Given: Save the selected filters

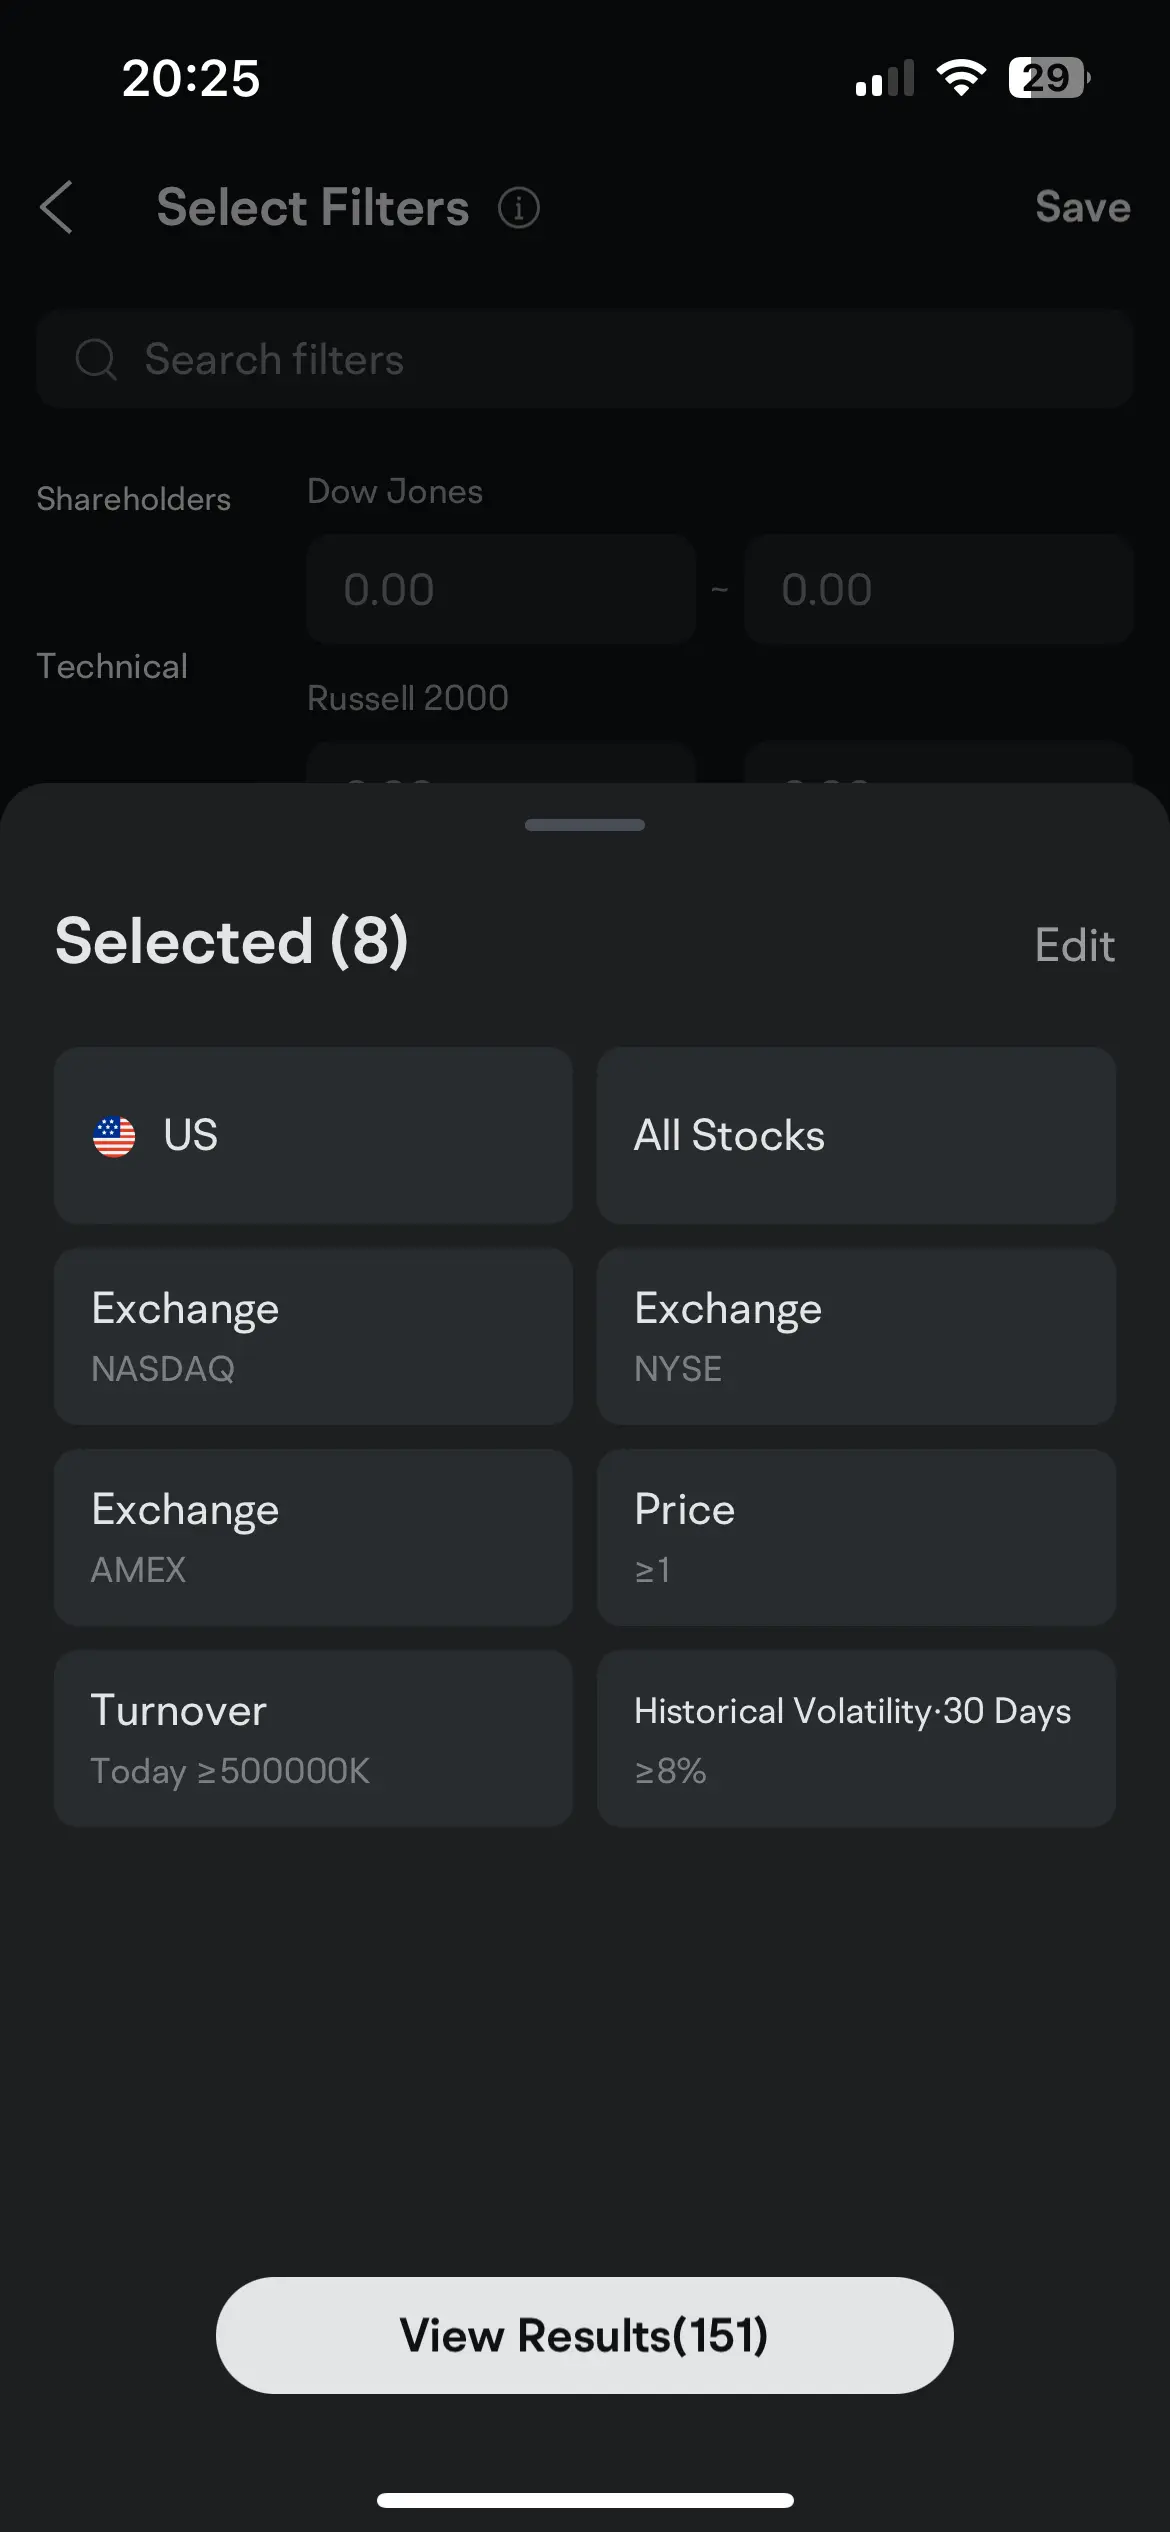Looking at the screenshot, I should [1082, 207].
